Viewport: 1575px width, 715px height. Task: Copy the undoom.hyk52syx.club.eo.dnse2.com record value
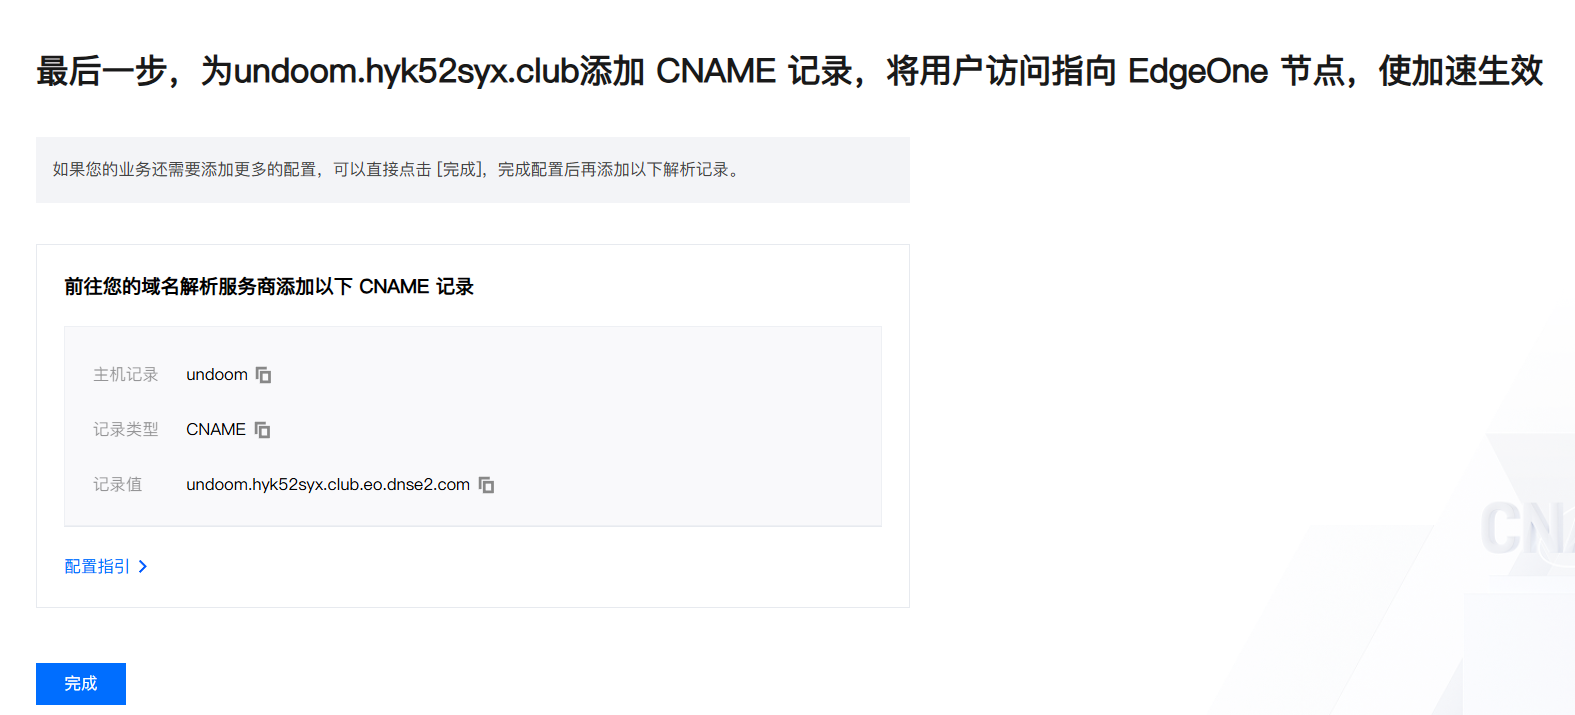486,485
